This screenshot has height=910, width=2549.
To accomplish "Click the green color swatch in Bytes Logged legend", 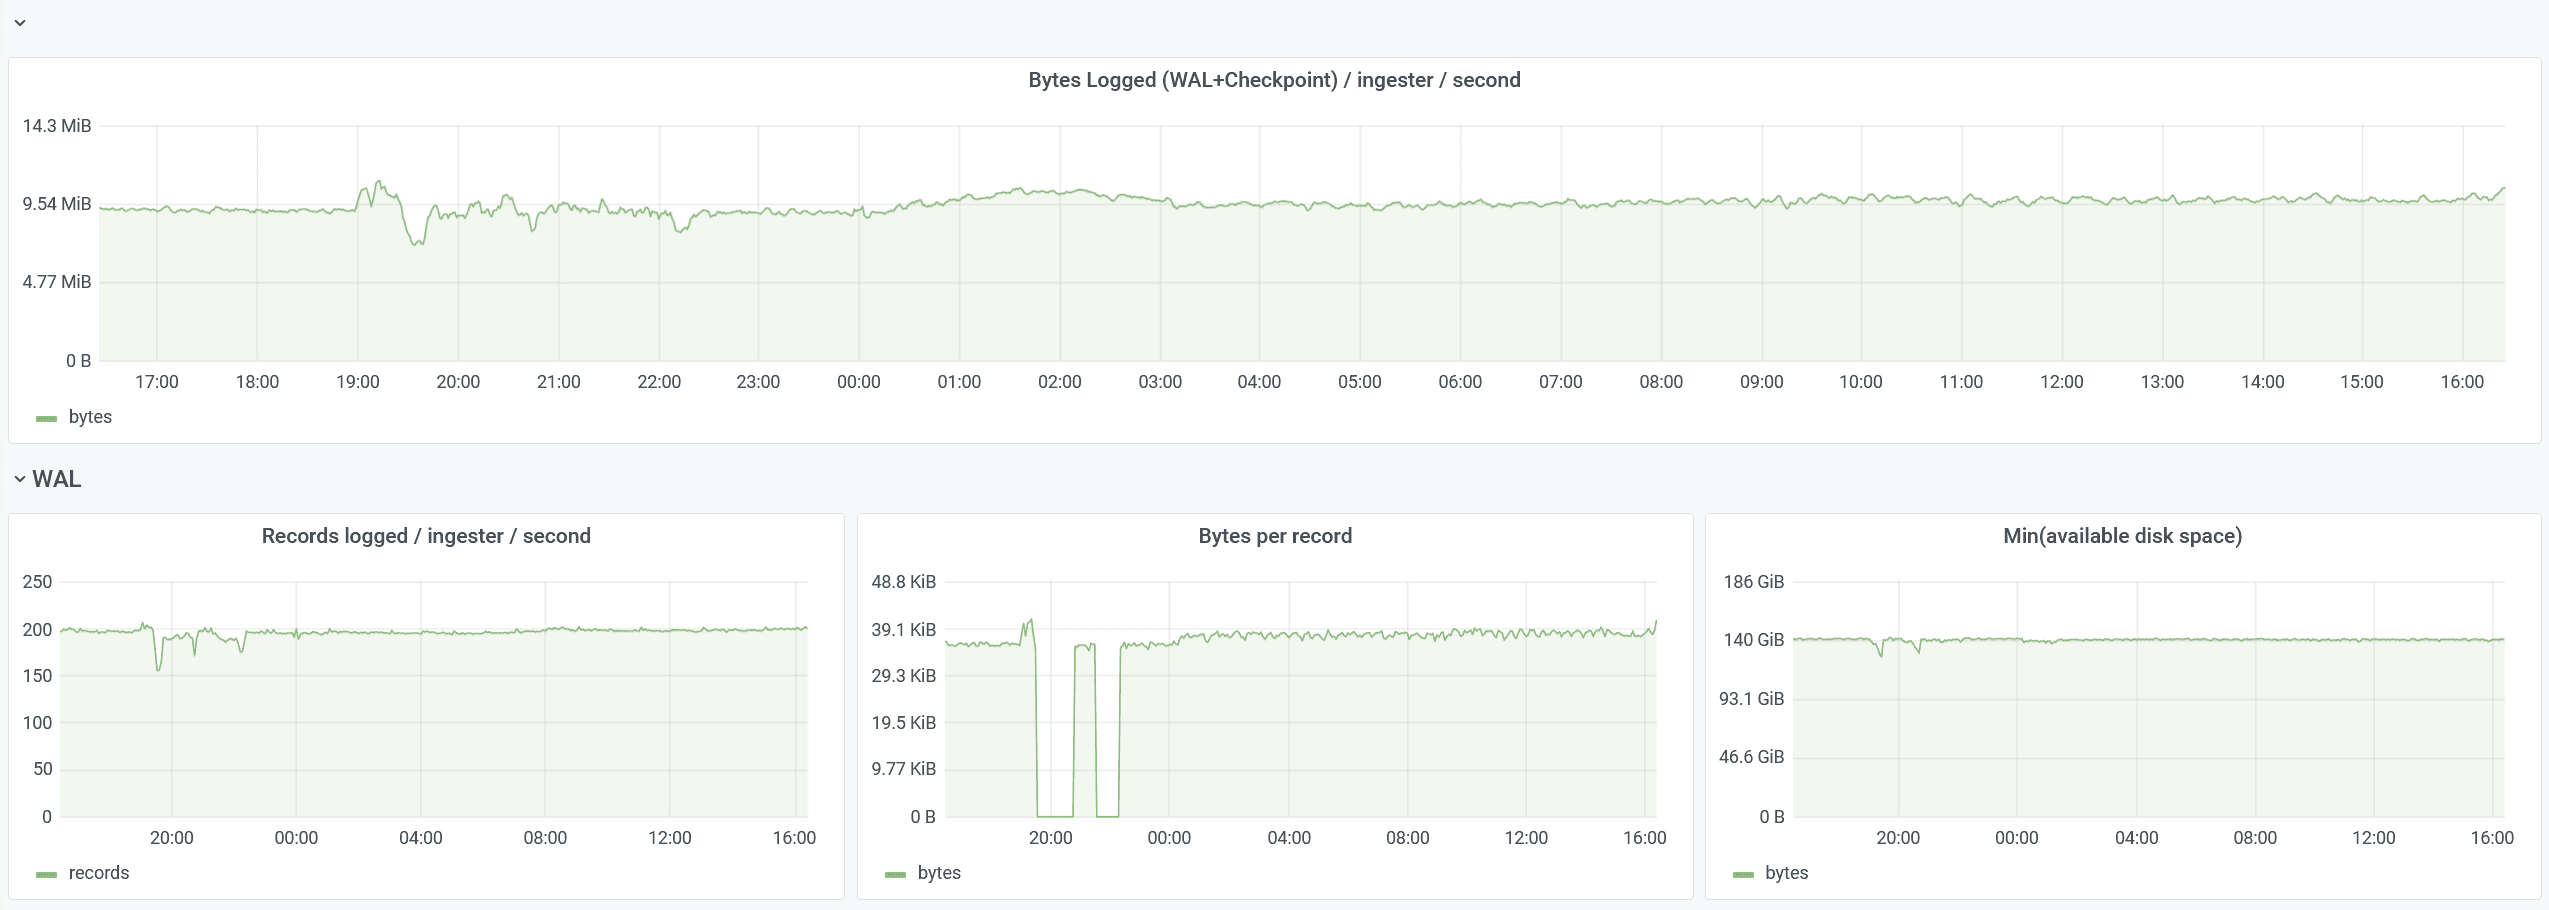I will coord(46,418).
